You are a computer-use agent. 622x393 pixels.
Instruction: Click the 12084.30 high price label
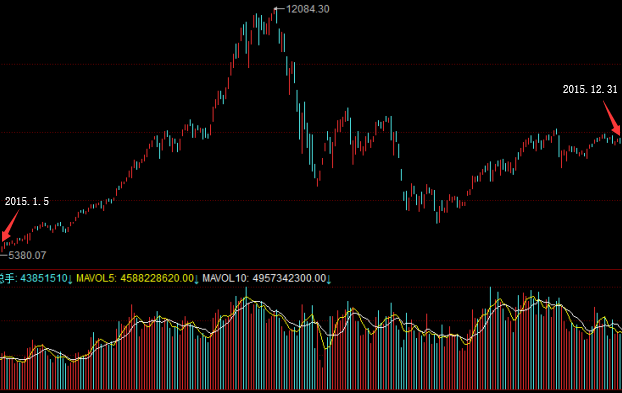[307, 9]
